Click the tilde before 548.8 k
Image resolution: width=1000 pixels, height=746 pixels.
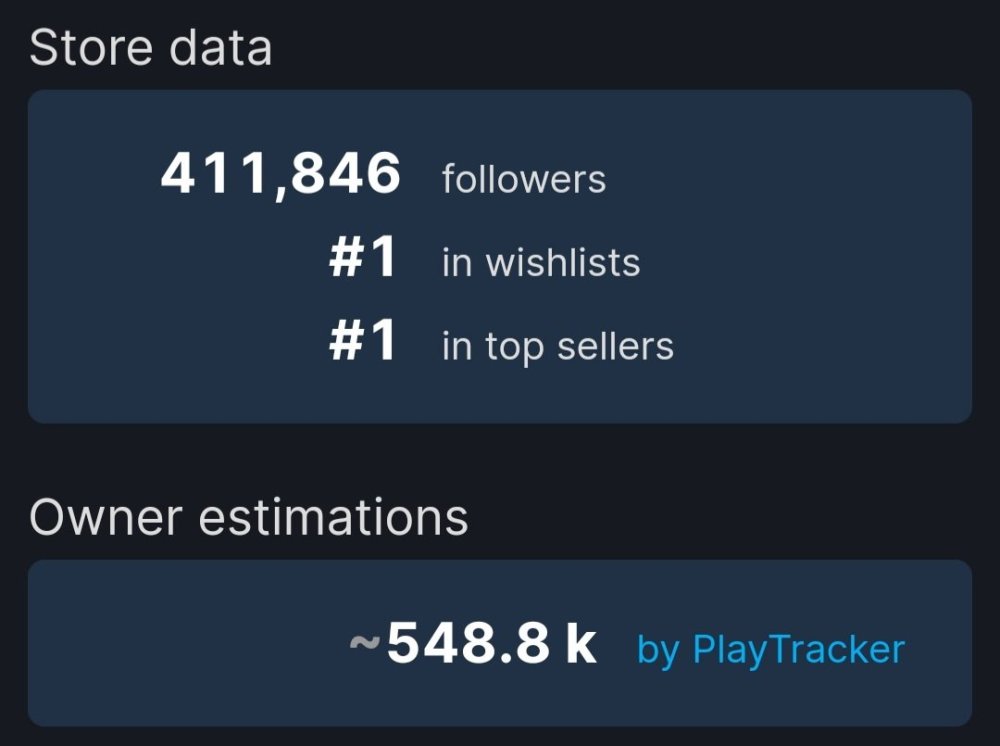364,645
